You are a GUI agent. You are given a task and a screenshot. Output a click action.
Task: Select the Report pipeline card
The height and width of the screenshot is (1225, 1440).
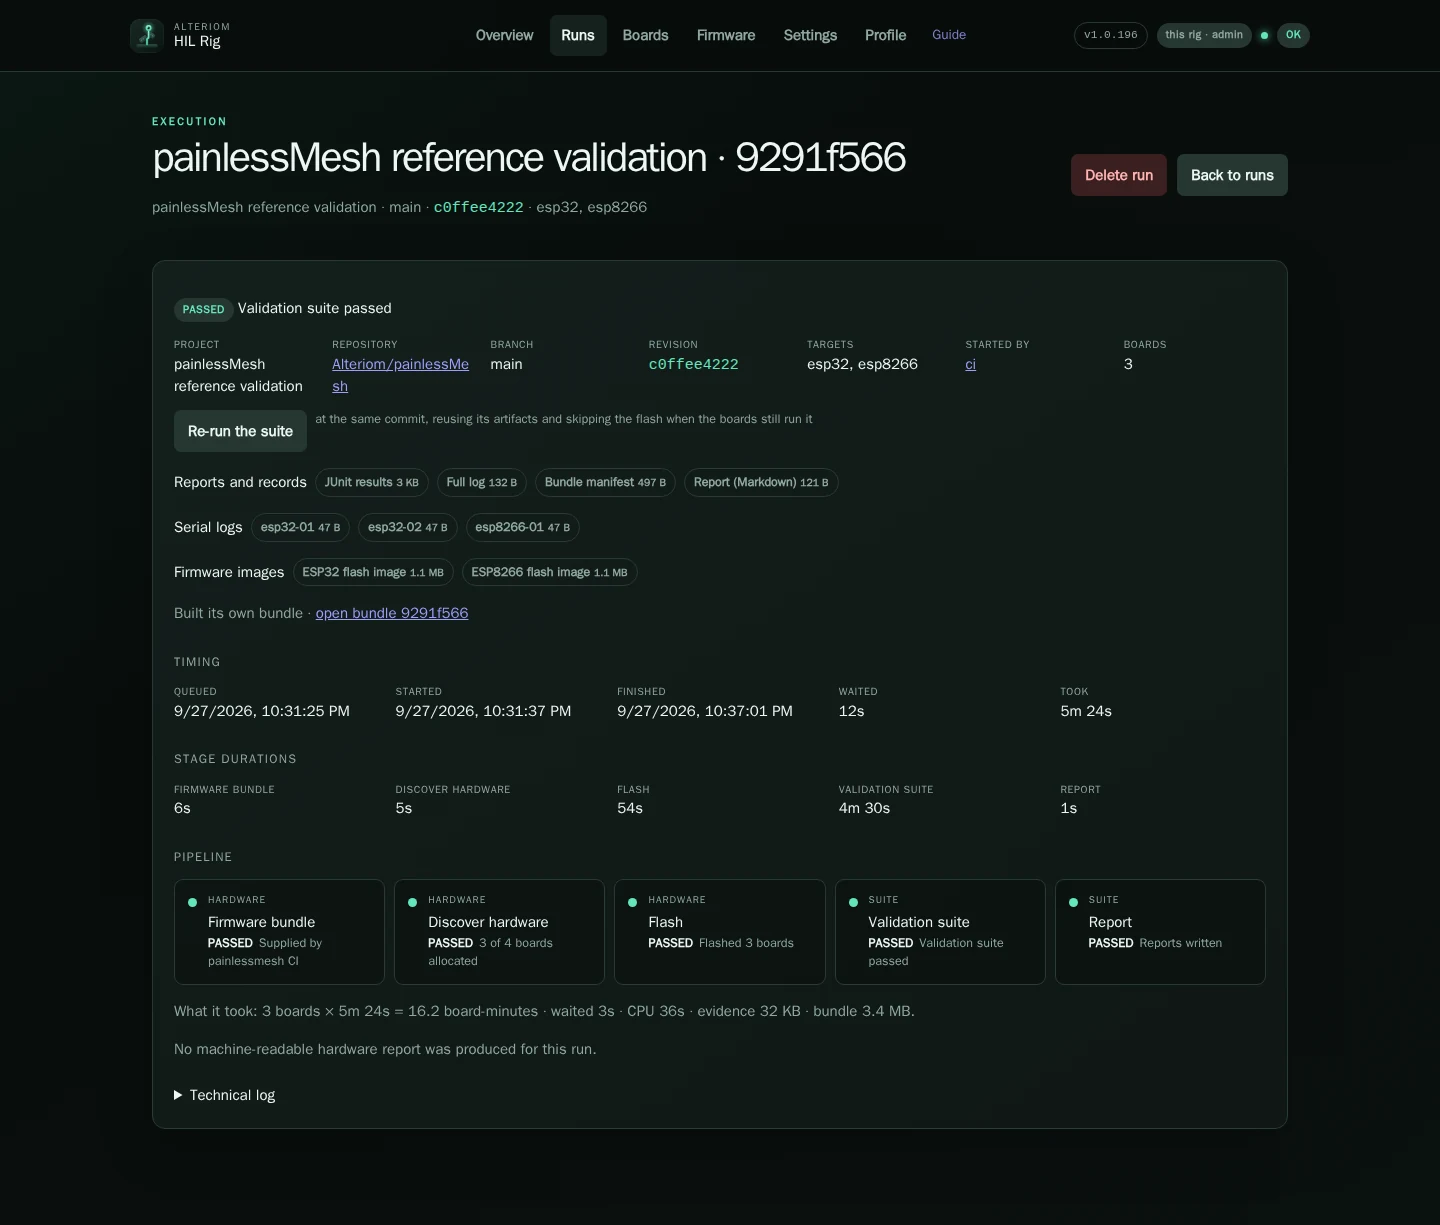1160,932
